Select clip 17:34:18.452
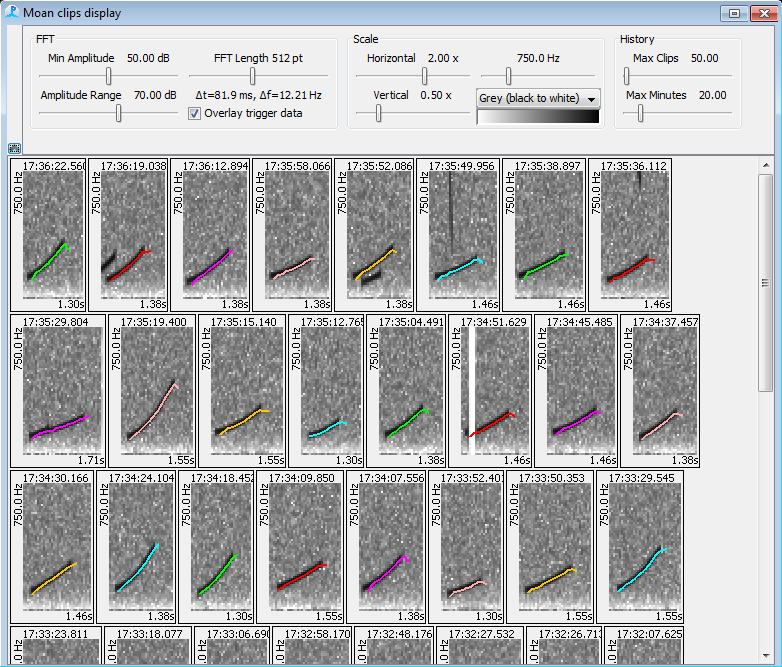The width and height of the screenshot is (782, 667). 216,547
